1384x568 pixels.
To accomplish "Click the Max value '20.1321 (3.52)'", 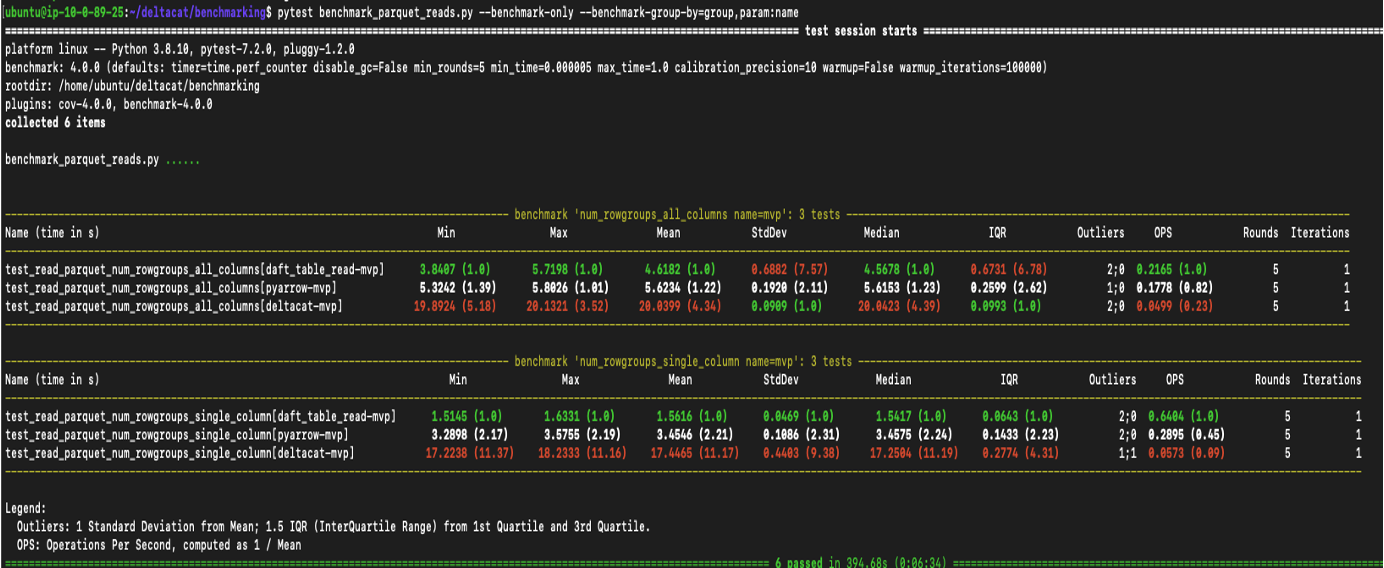I will [567, 306].
